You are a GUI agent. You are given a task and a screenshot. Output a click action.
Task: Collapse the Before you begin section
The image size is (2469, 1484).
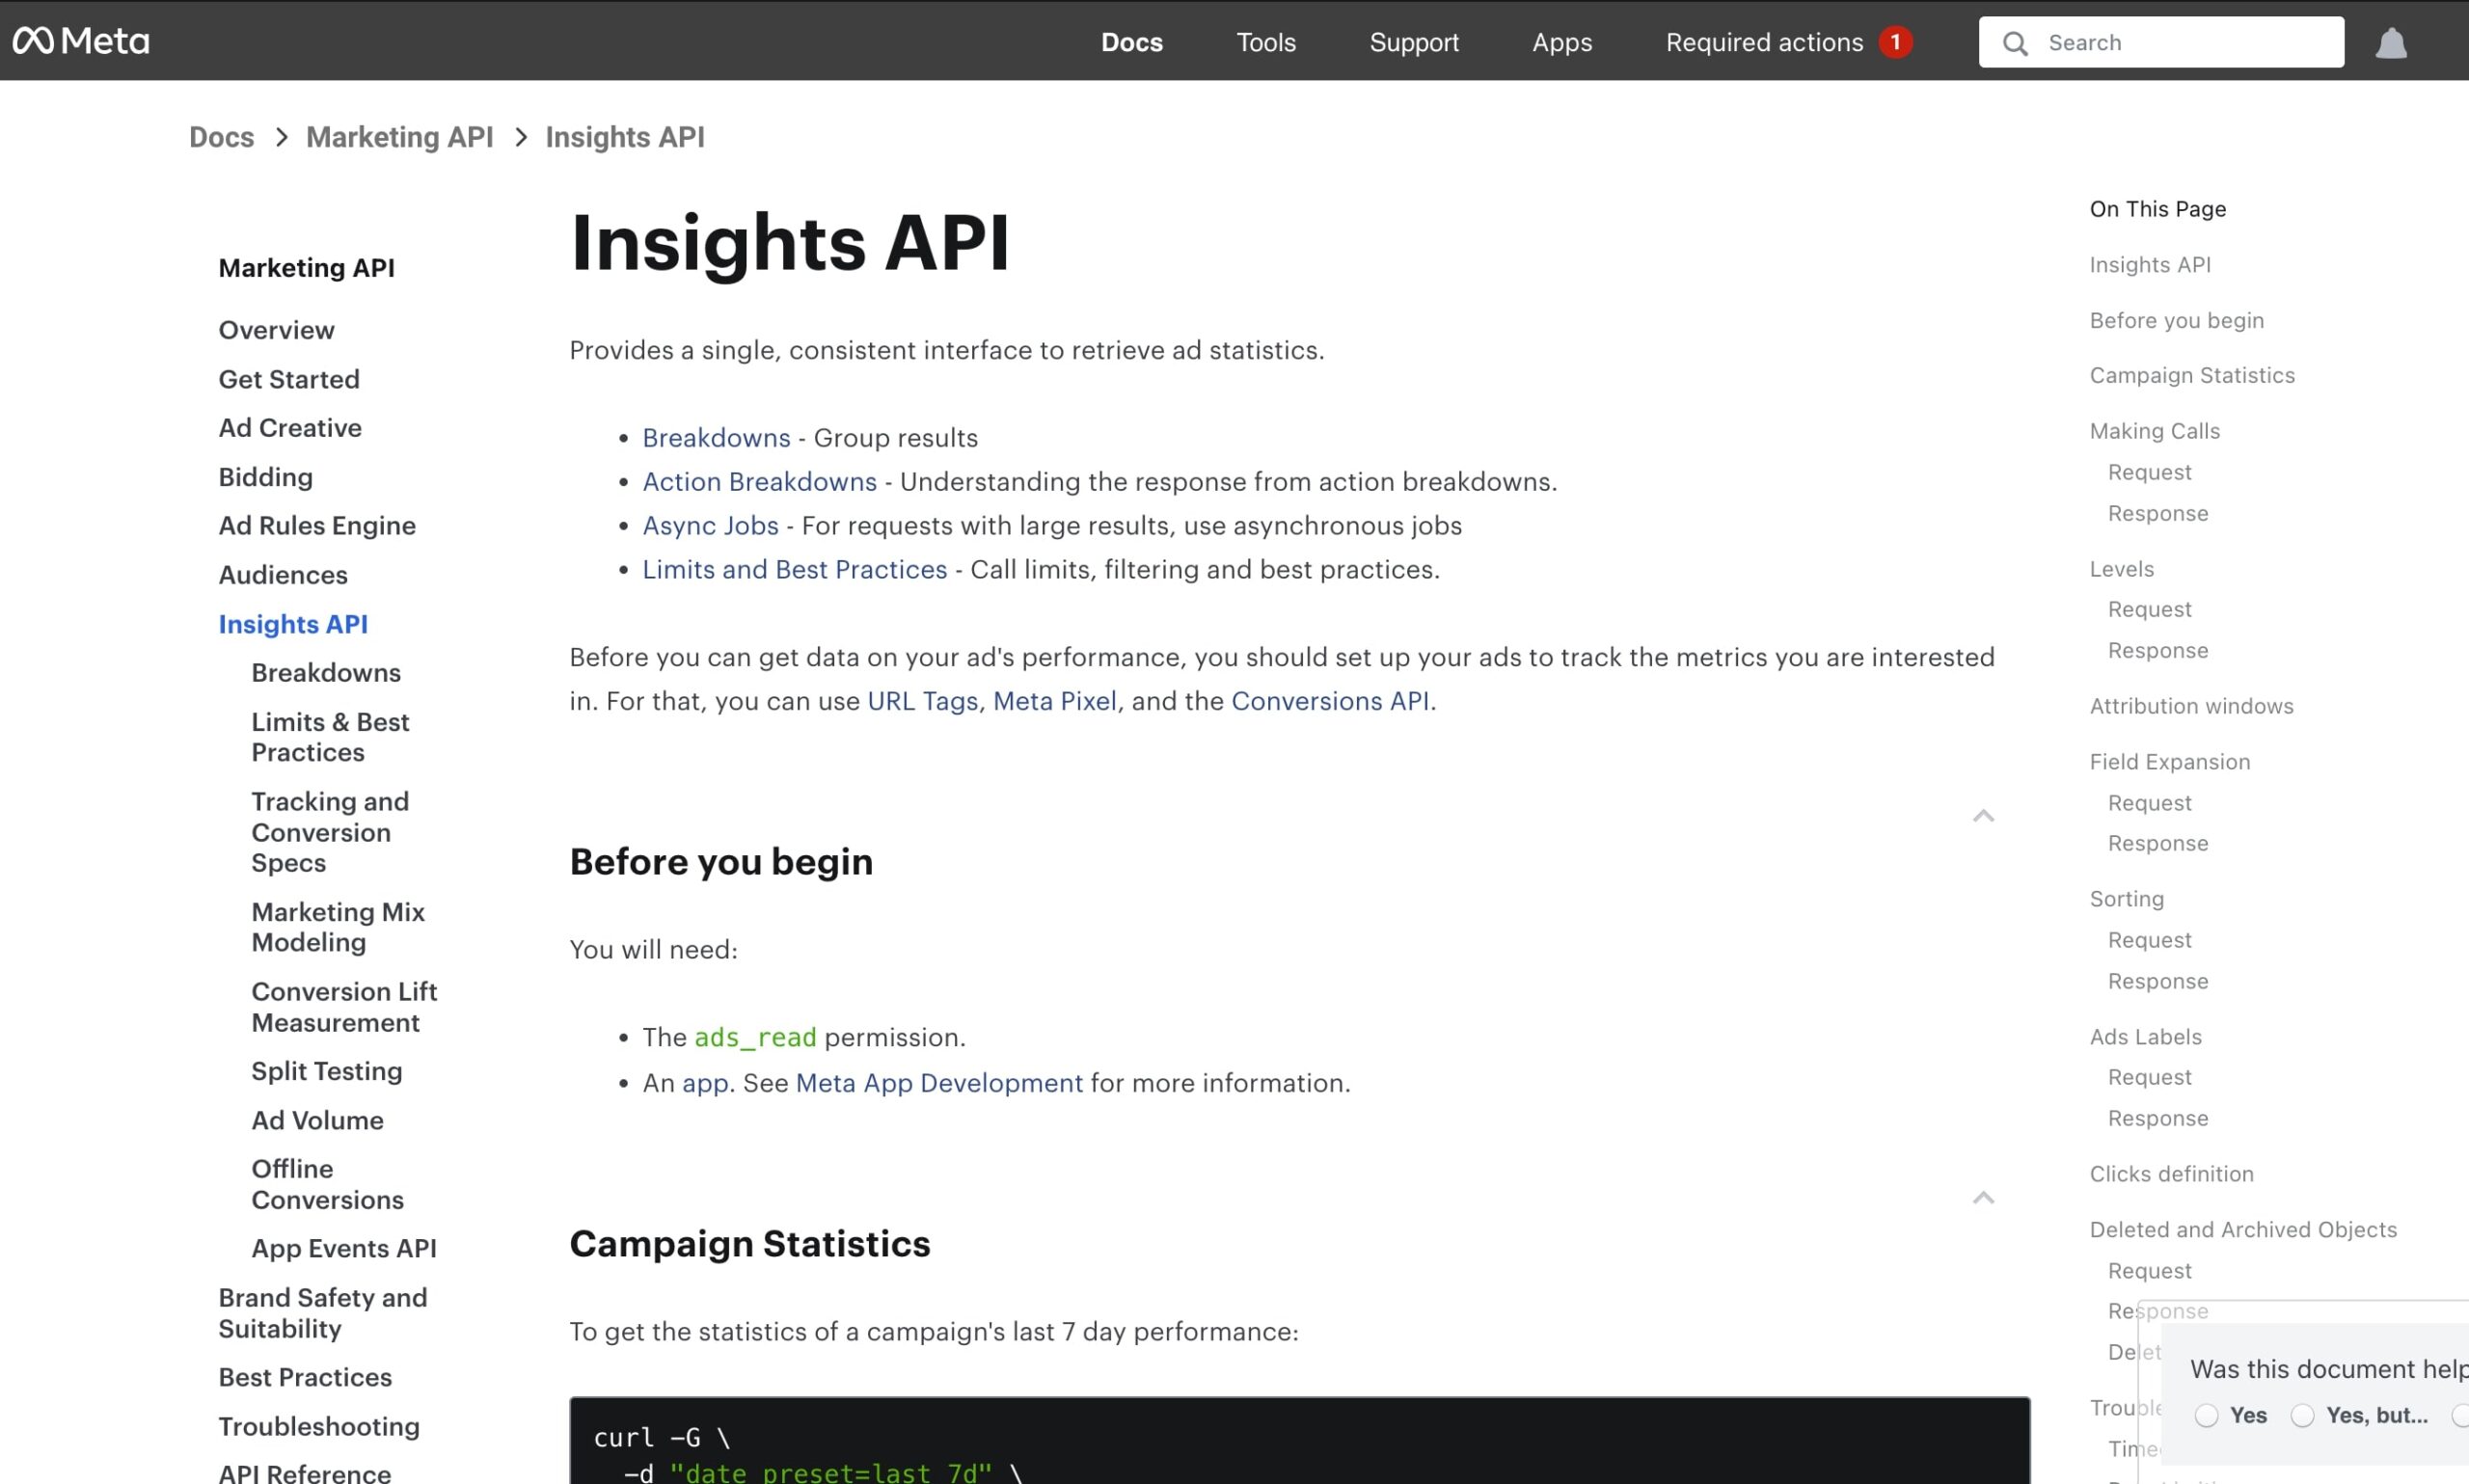point(1983,816)
